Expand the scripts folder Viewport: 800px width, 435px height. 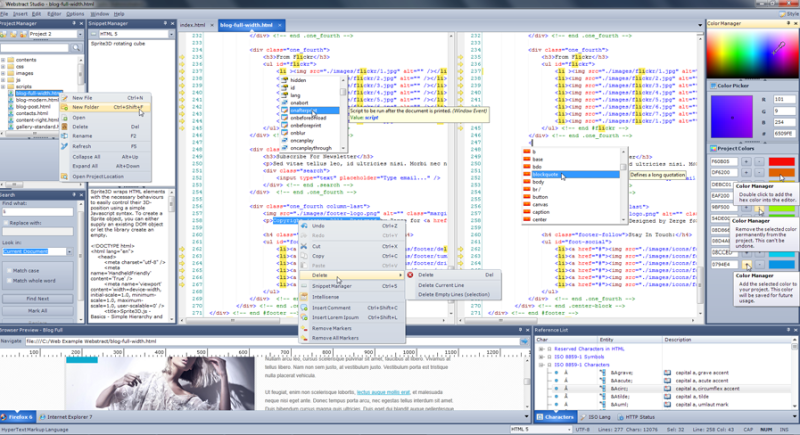pos(3,87)
